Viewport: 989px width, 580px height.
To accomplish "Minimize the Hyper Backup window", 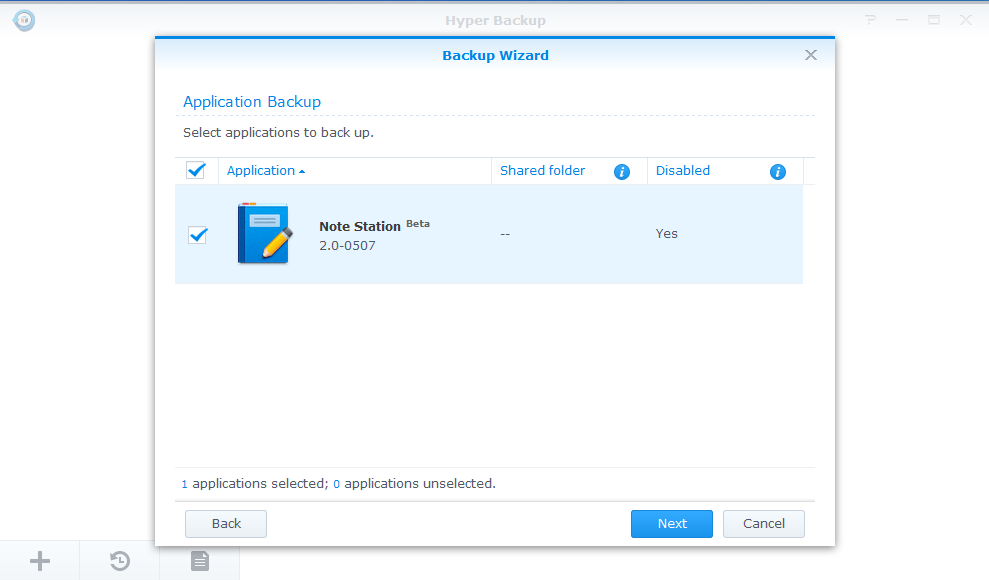I will (902, 20).
